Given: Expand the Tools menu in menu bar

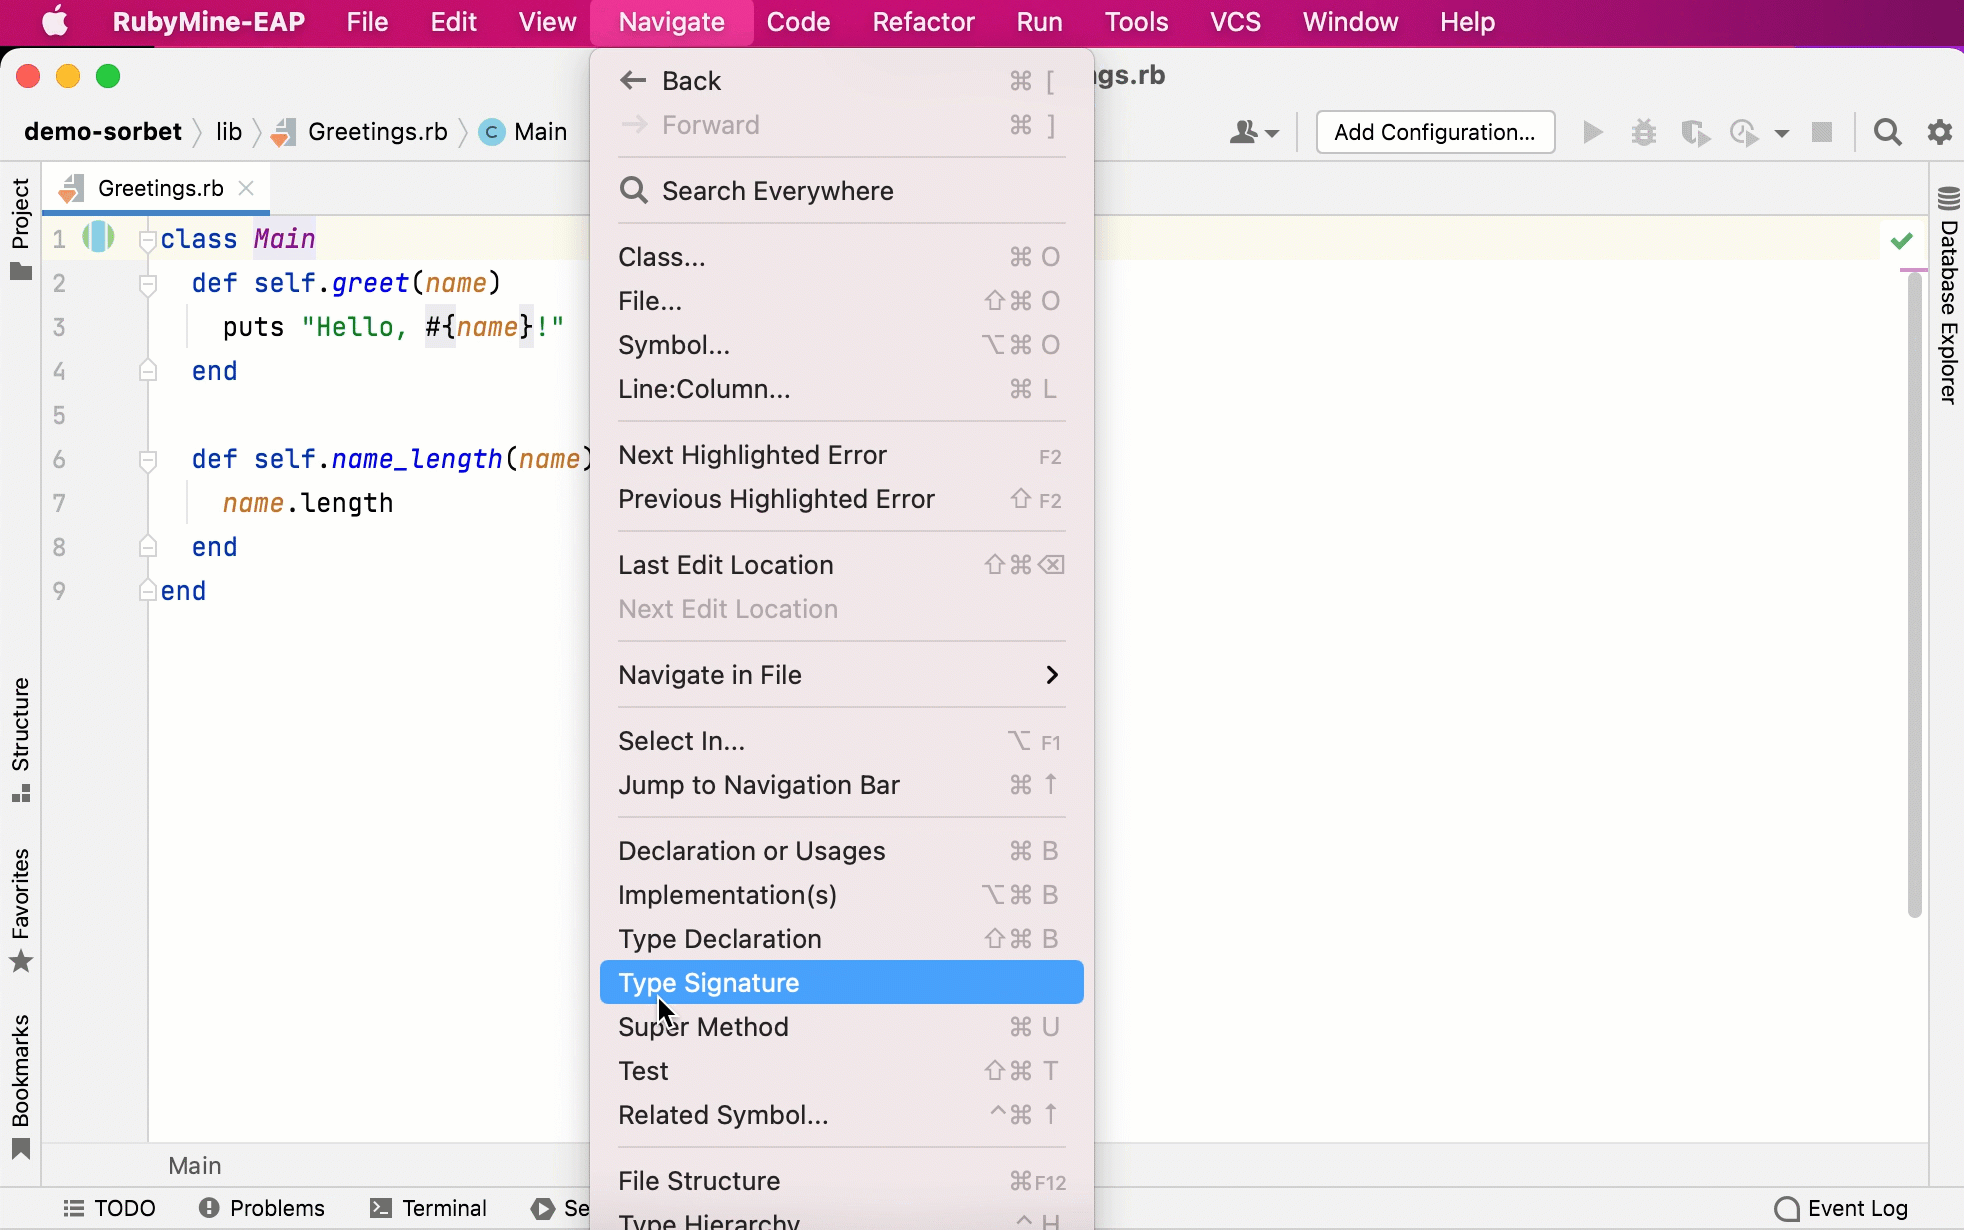Looking at the screenshot, I should [x=1136, y=21].
